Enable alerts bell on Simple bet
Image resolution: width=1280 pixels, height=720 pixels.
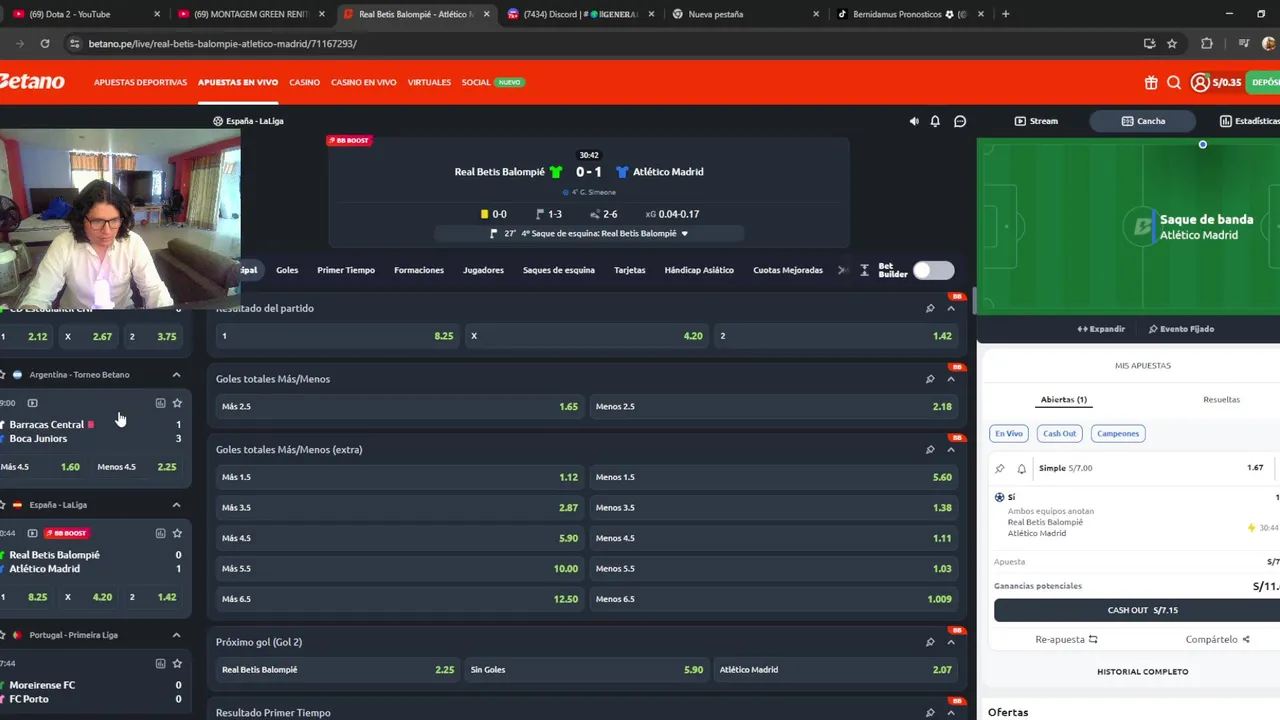(1022, 468)
